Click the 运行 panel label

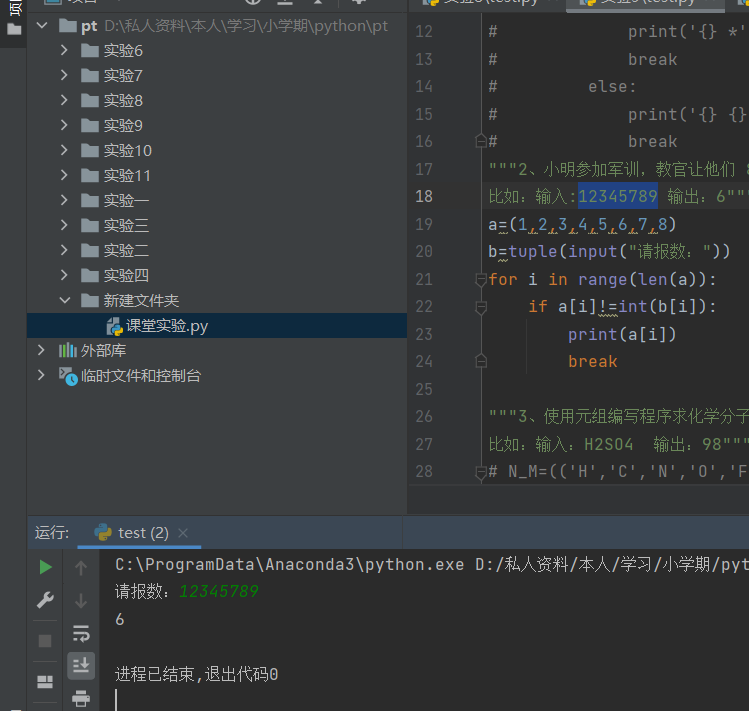point(52,533)
